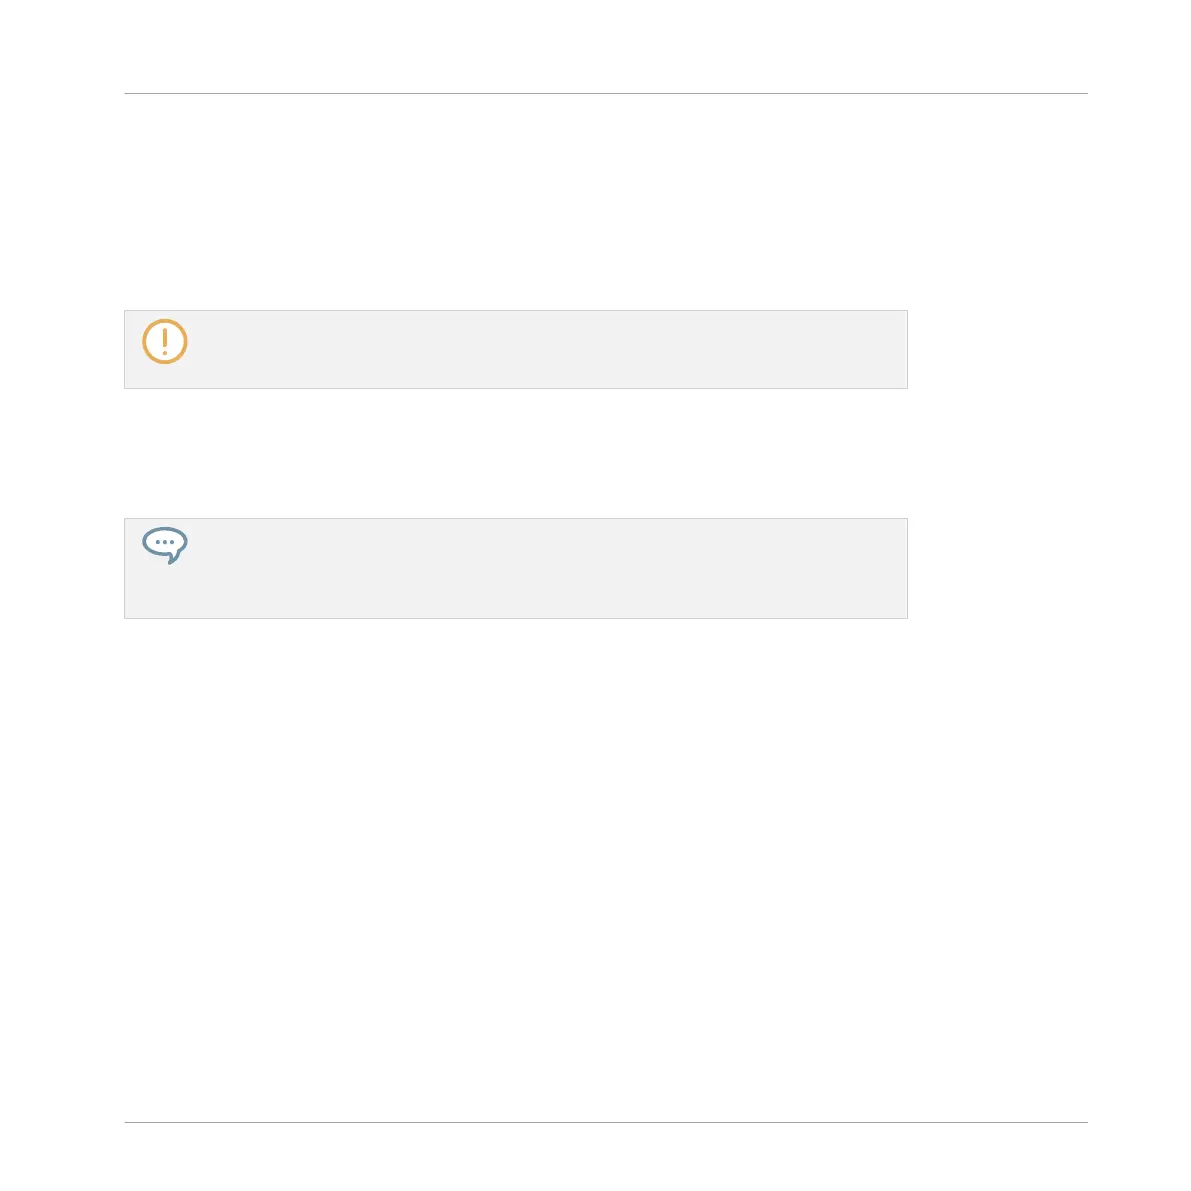1191x1191 pixels.
Task: Click the tail of the blue speech bubble
Action: [173, 559]
